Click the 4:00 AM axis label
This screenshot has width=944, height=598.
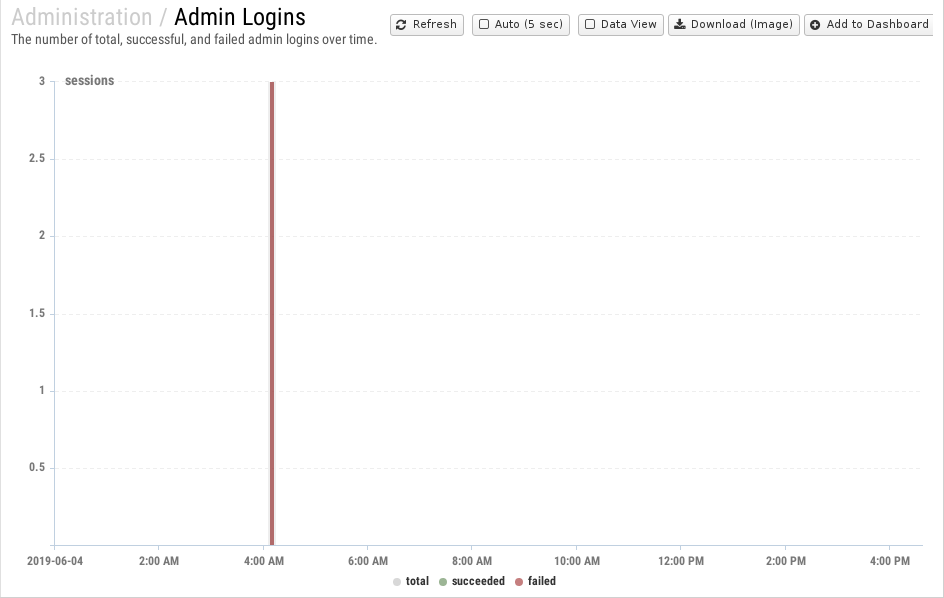coord(264,561)
